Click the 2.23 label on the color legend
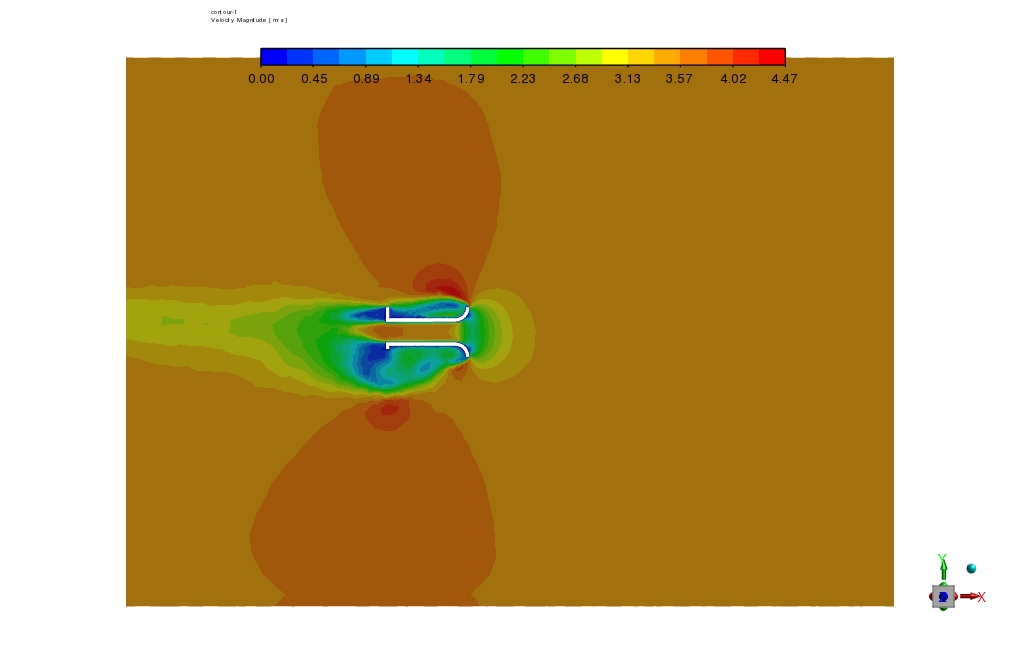 click(523, 79)
